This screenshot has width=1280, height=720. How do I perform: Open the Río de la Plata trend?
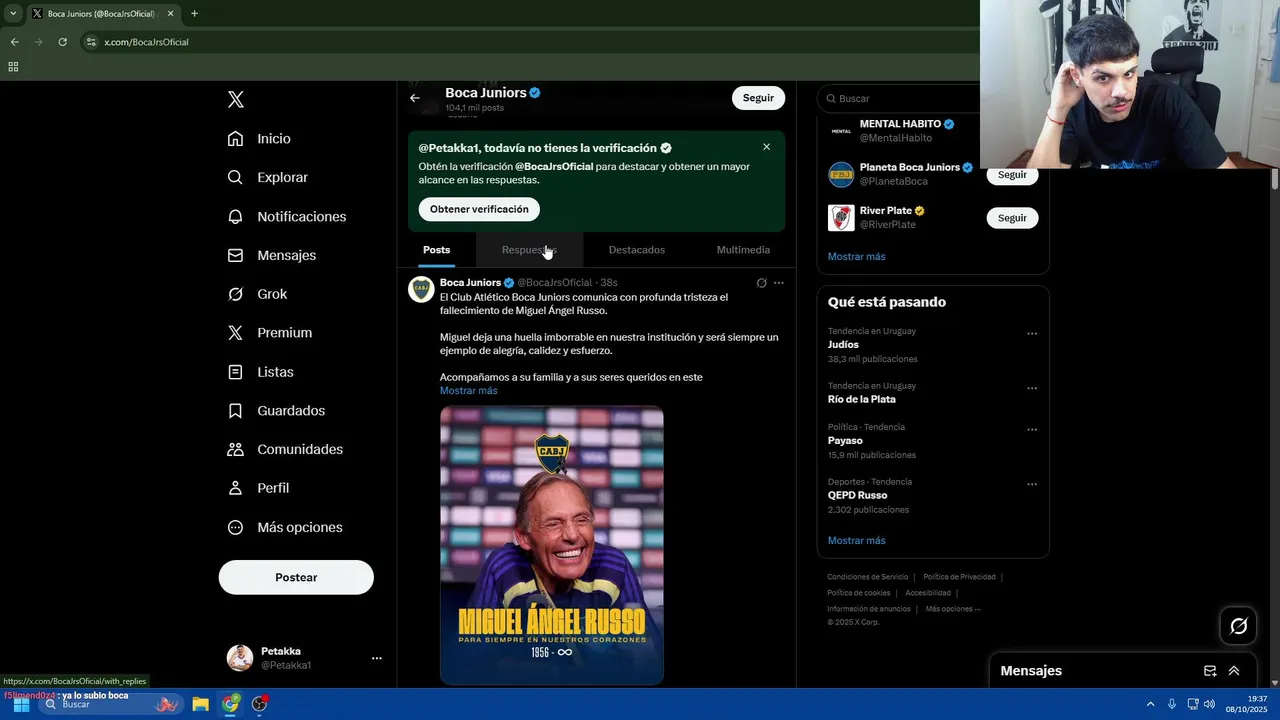(862, 399)
